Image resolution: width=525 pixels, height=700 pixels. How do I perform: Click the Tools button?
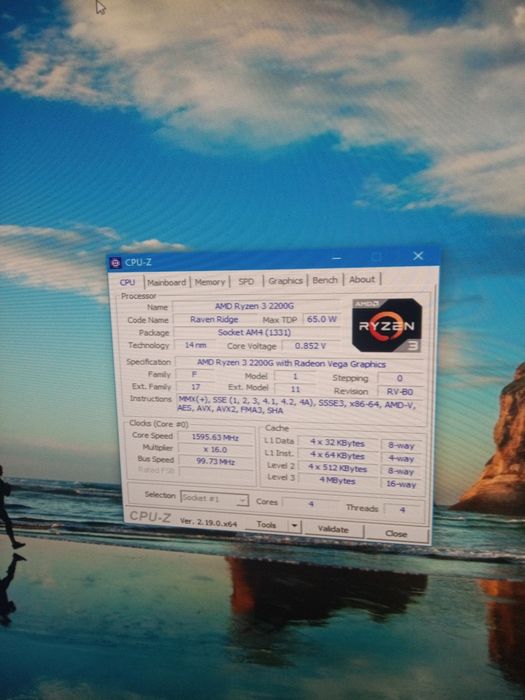click(267, 525)
